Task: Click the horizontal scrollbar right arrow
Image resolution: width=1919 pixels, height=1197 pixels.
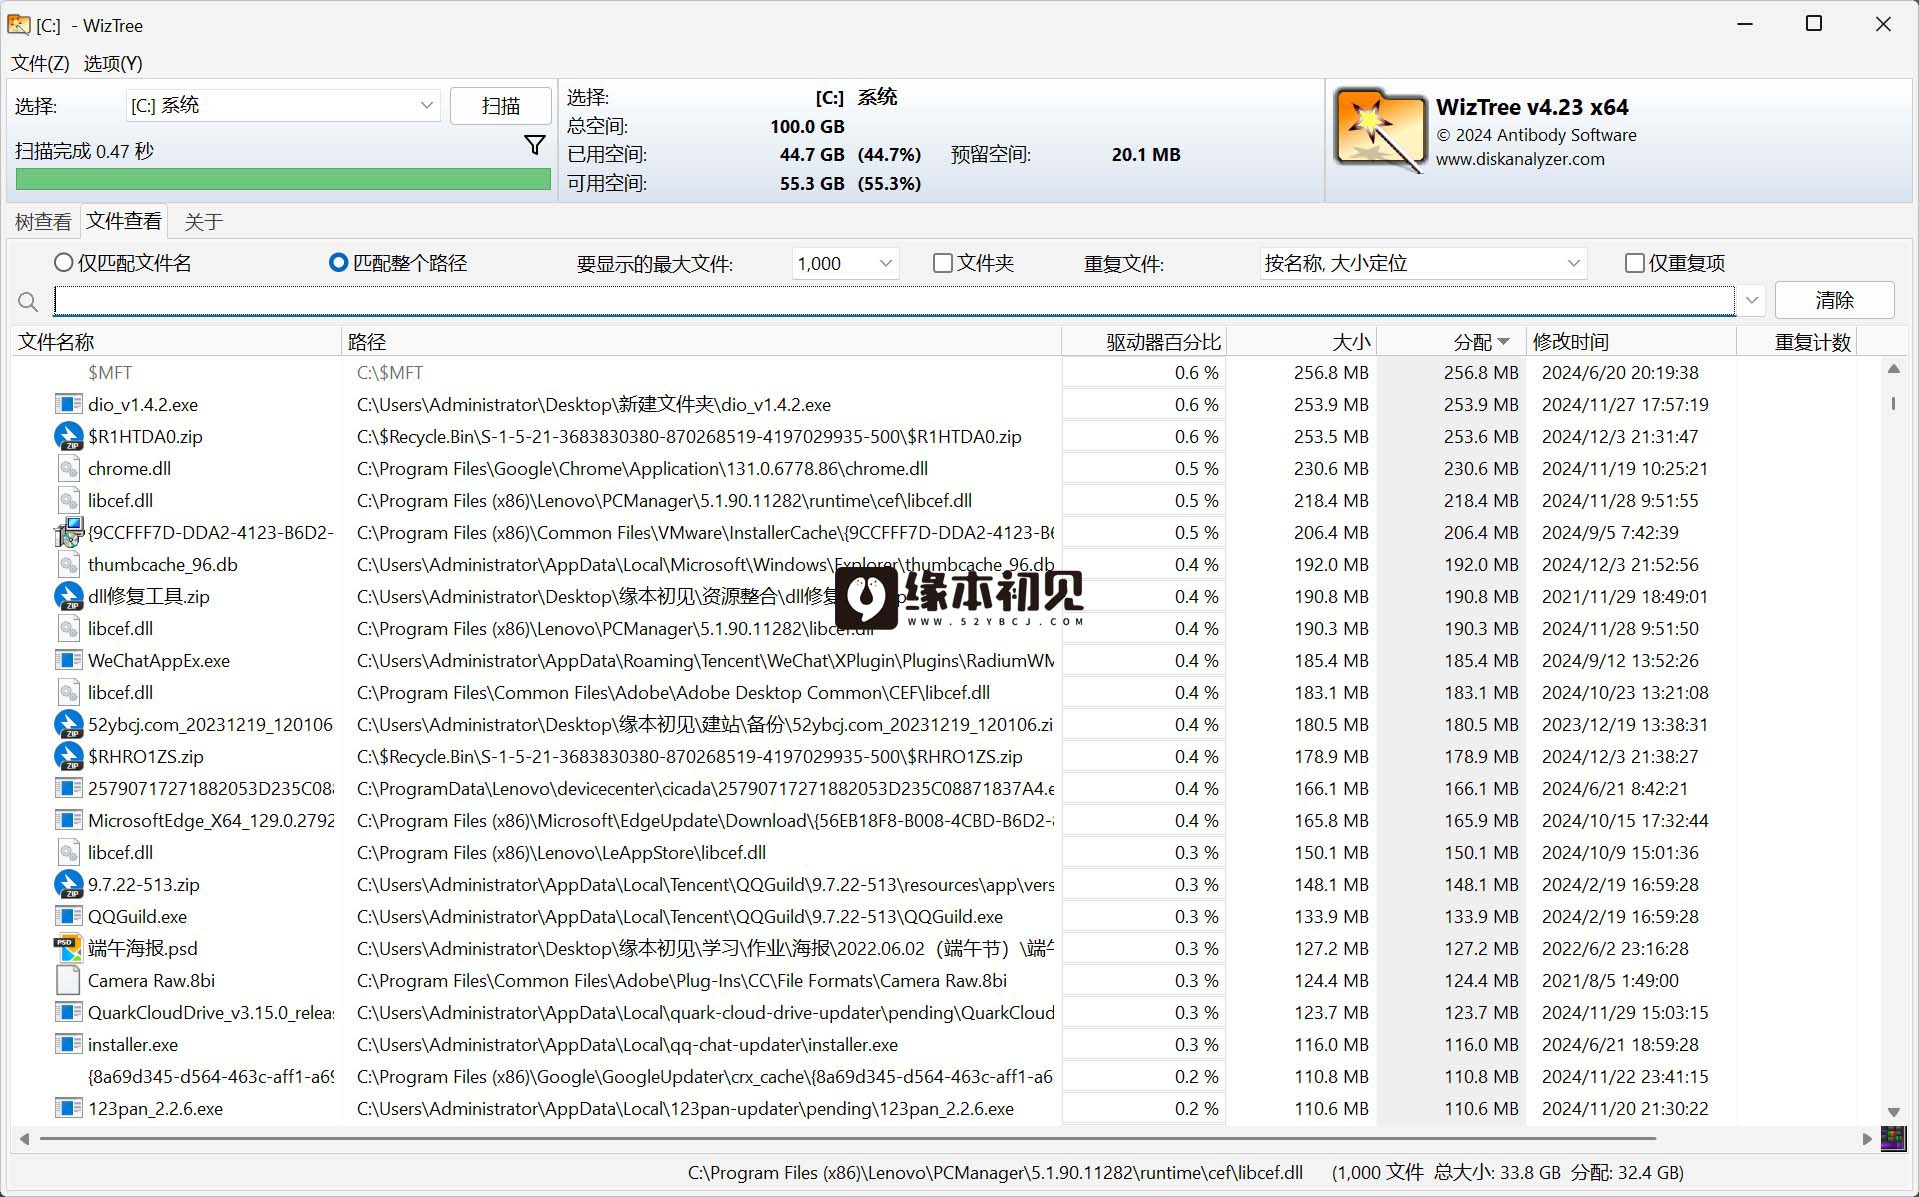Action: click(1866, 1138)
